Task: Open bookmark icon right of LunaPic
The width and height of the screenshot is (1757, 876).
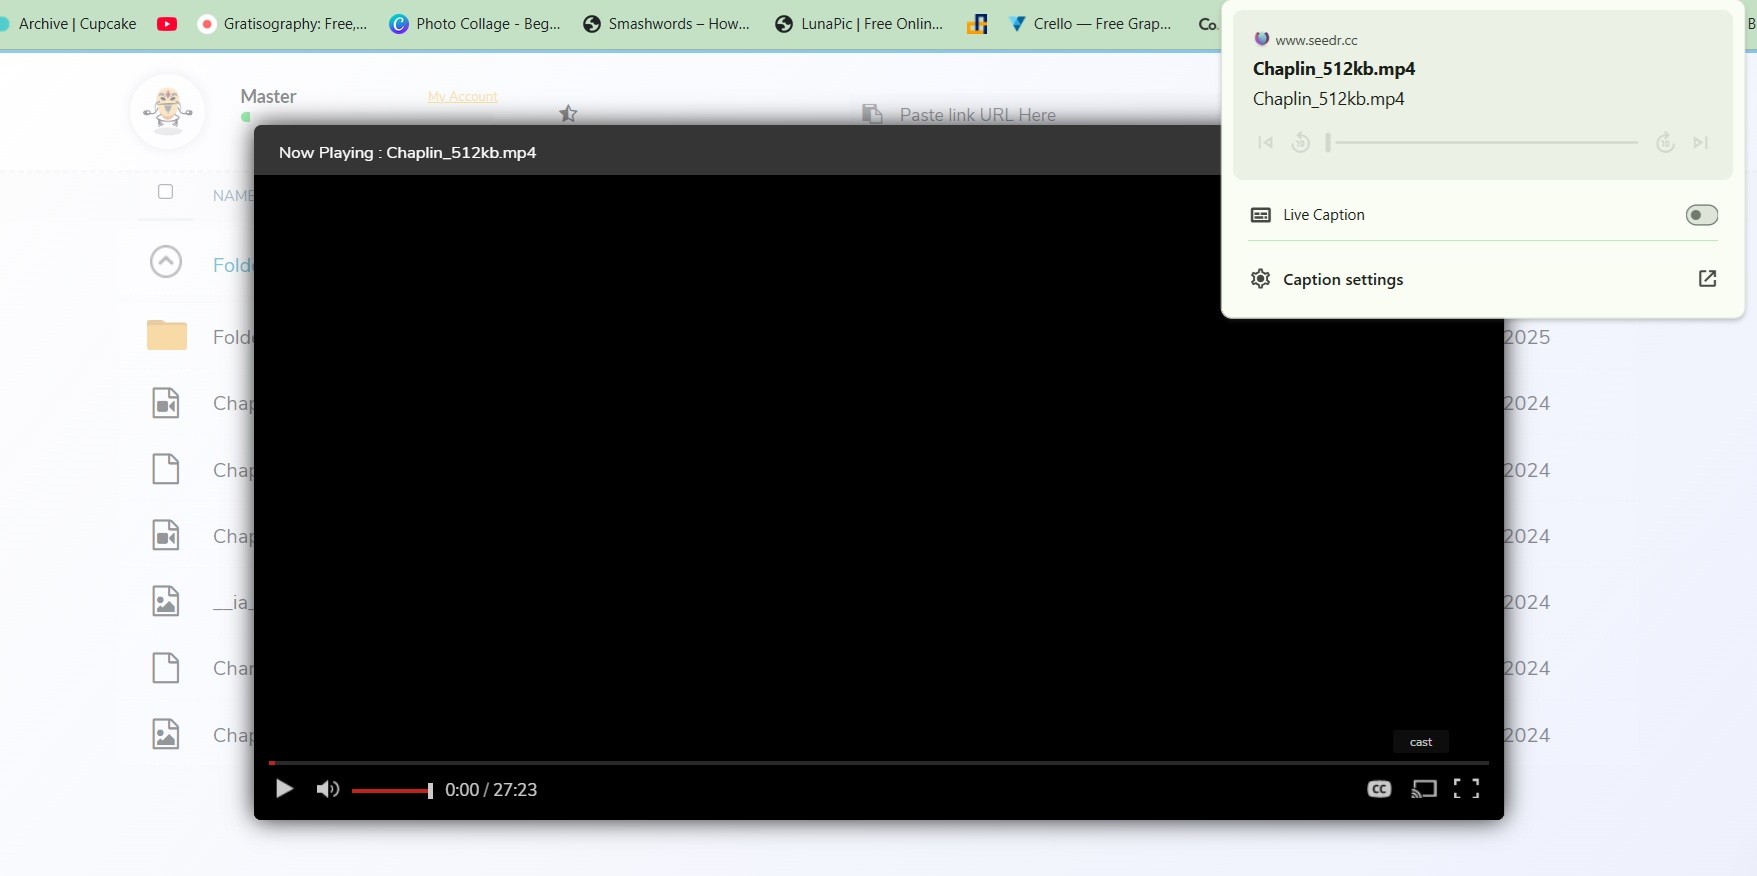Action: point(977,24)
